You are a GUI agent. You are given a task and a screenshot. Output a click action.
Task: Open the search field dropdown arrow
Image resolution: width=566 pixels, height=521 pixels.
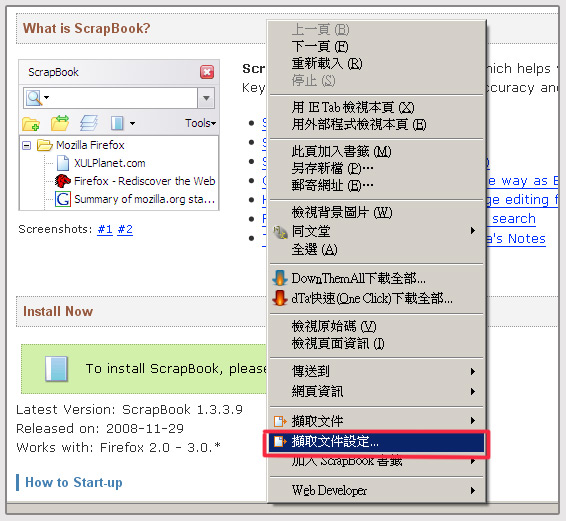(206, 98)
